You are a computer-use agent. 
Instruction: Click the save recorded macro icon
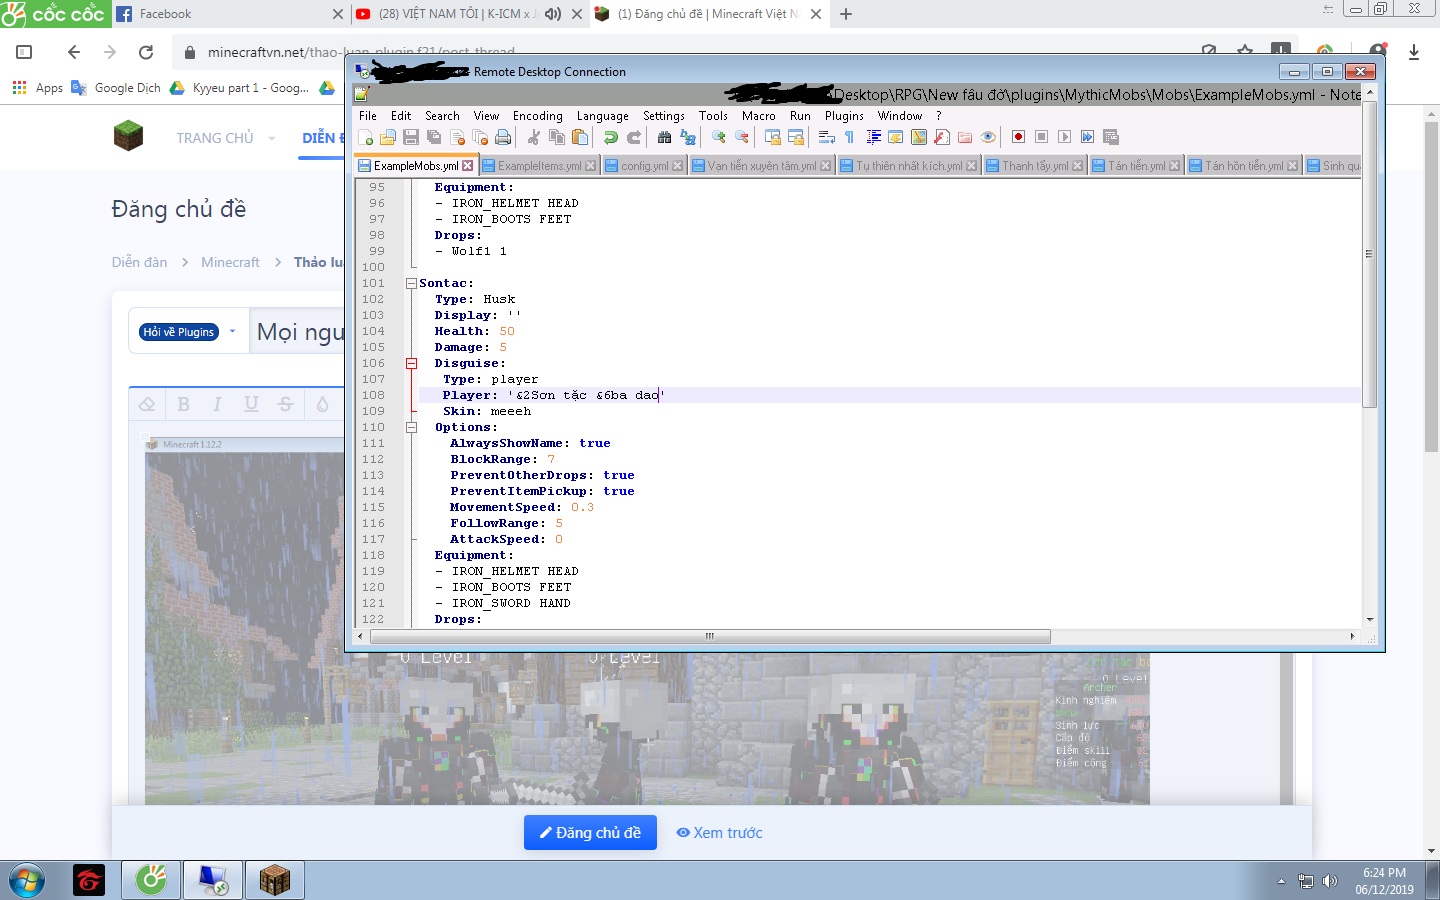tap(1111, 137)
